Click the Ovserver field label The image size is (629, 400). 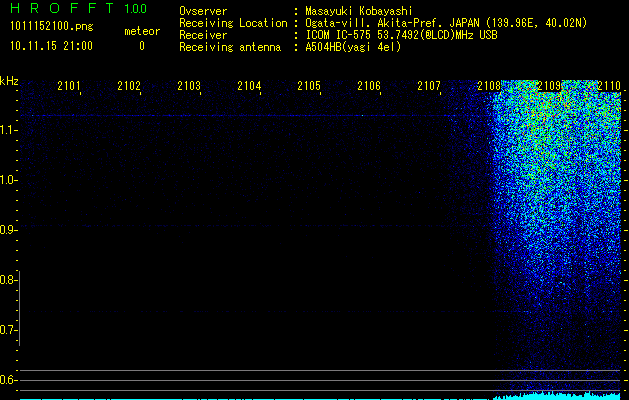point(203,11)
